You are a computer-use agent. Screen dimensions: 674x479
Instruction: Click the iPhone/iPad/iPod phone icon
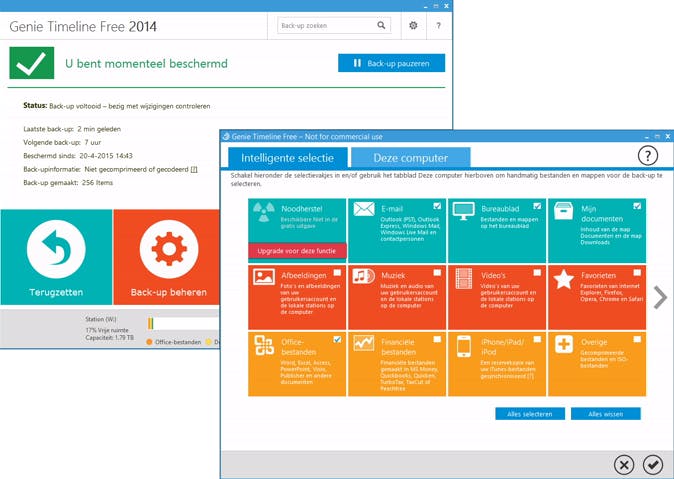tap(463, 346)
